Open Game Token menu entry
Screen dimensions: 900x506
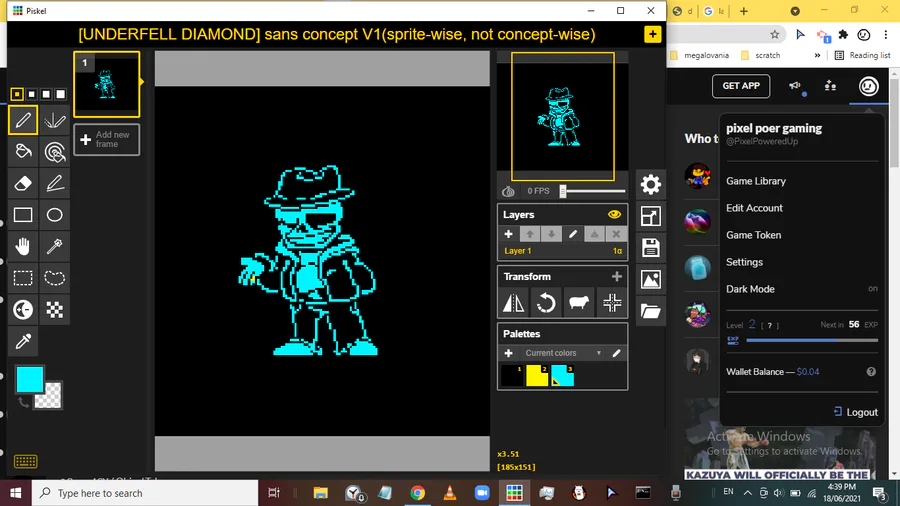tap(753, 235)
